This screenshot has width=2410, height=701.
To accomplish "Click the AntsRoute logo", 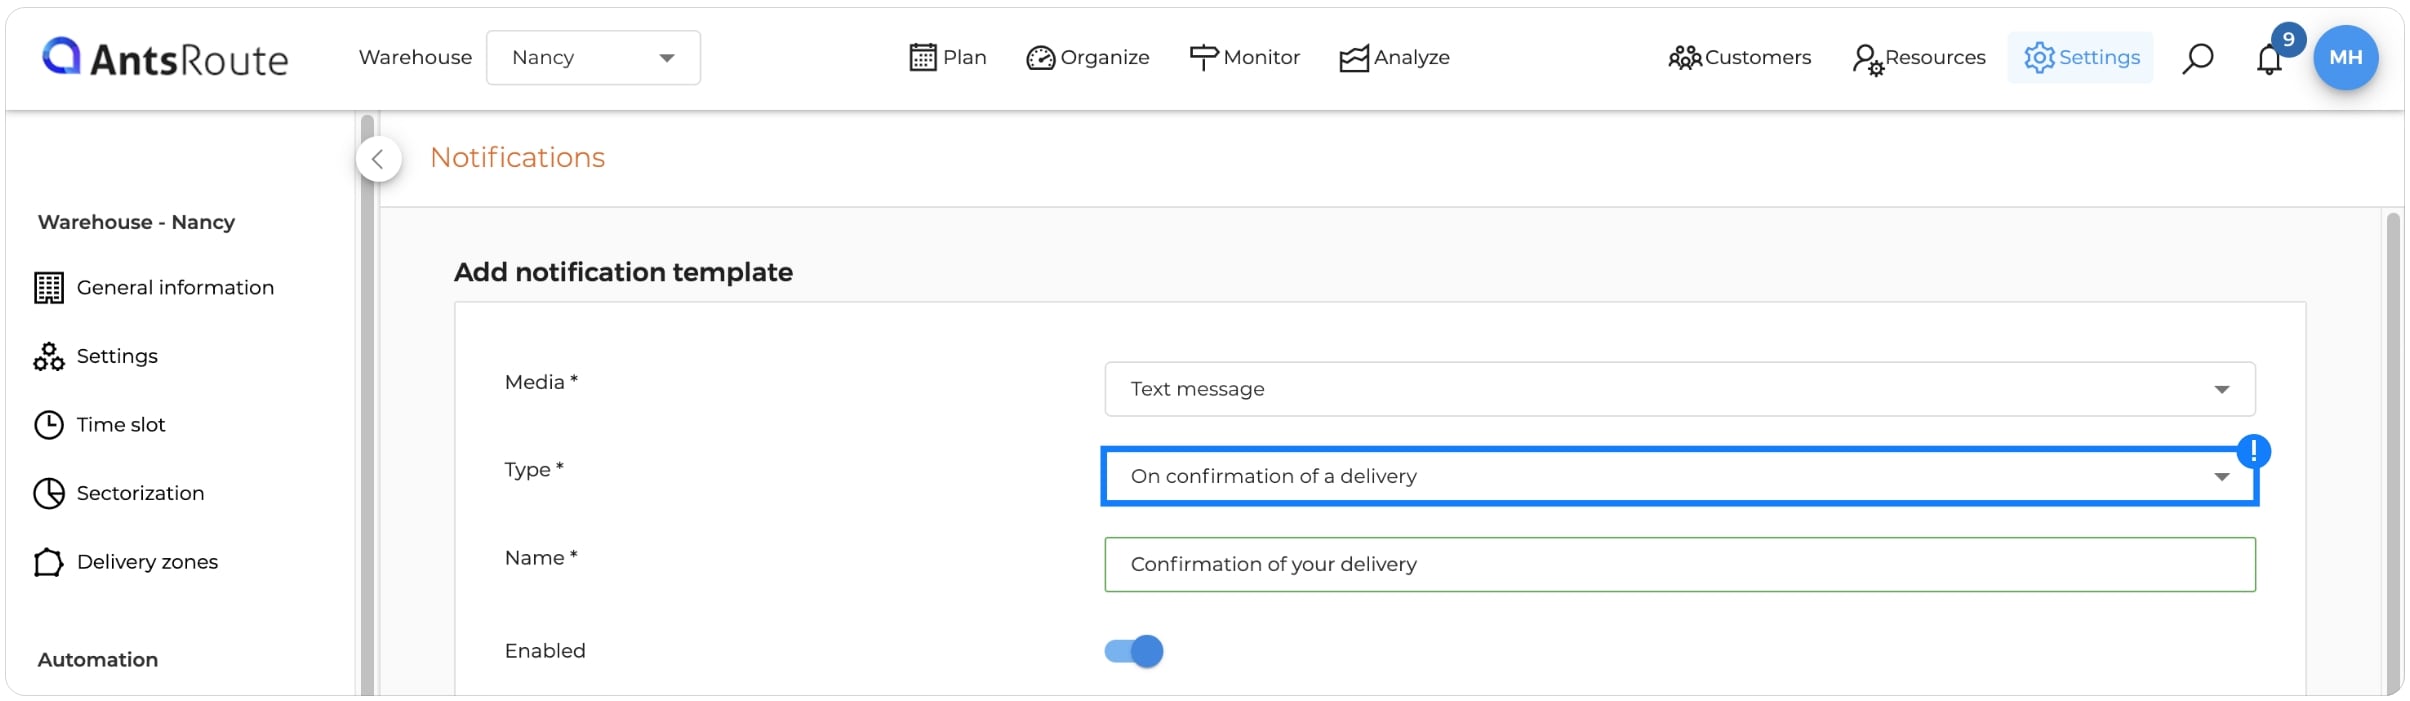I will pos(165,58).
